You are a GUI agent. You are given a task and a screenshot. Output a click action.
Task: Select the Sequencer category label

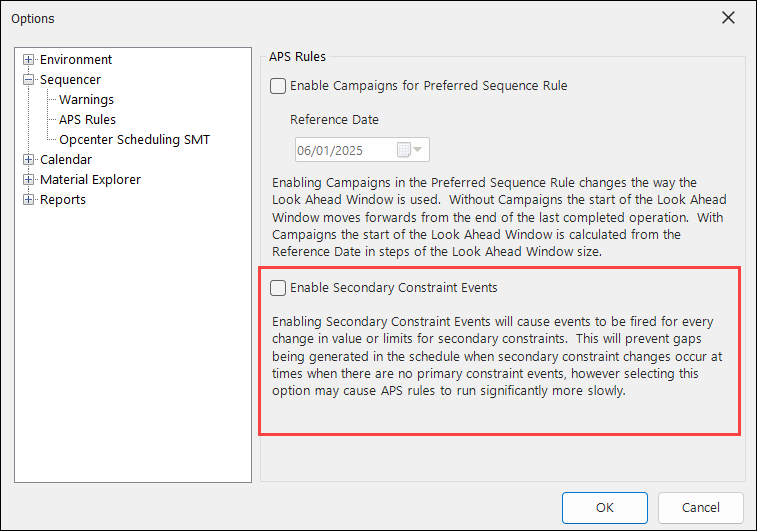click(x=70, y=80)
